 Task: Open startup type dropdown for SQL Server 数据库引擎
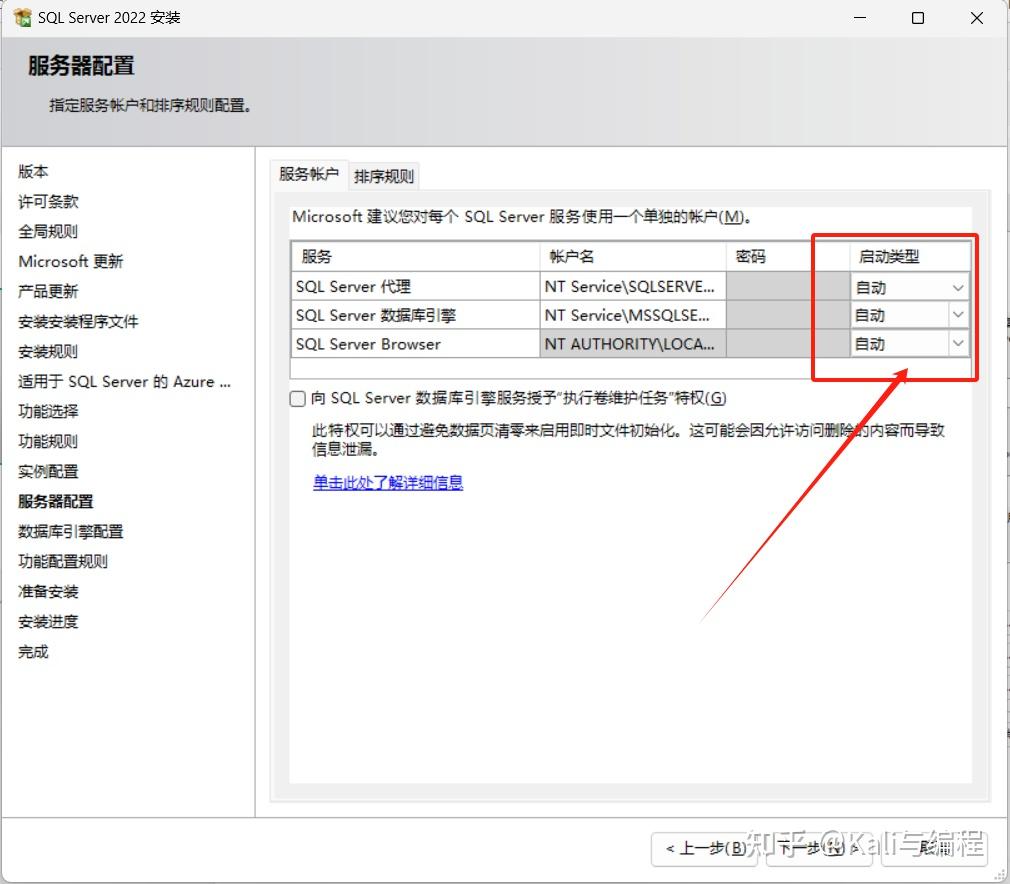tap(957, 315)
